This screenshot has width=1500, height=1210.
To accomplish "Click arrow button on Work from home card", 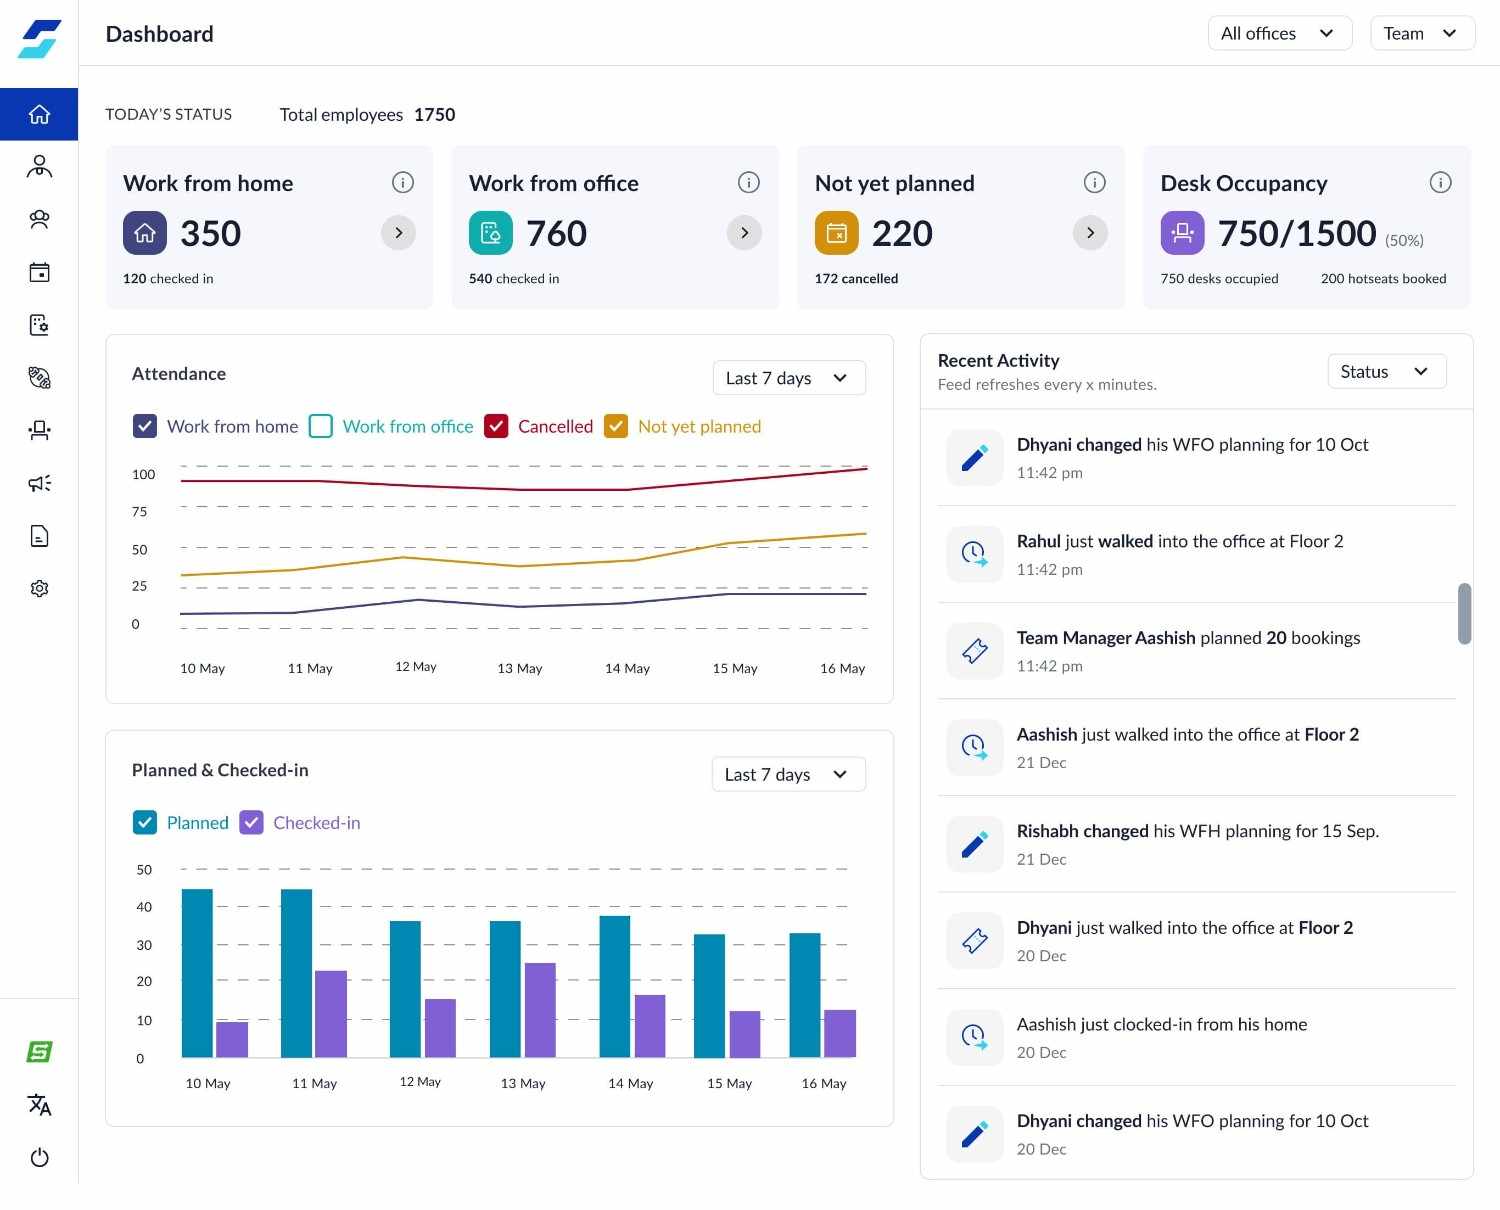I will [398, 233].
